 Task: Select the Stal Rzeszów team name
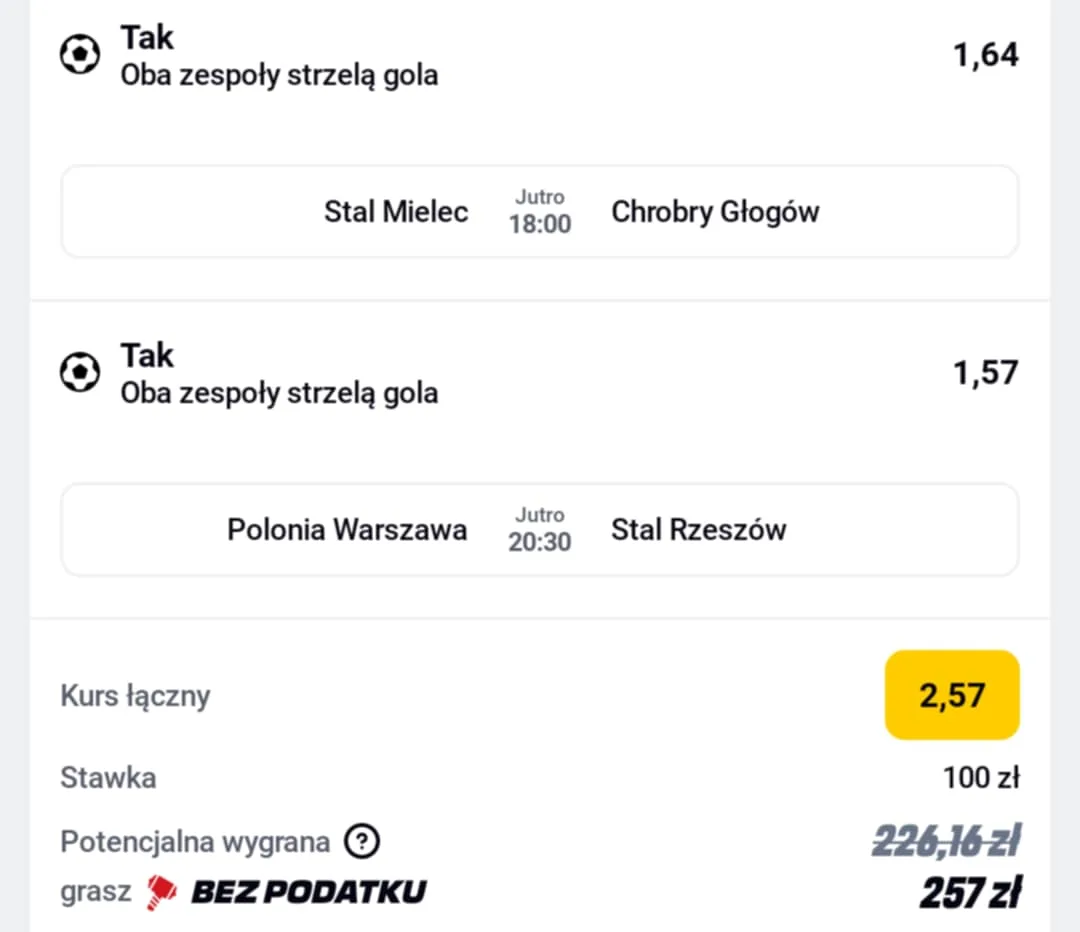pos(698,530)
